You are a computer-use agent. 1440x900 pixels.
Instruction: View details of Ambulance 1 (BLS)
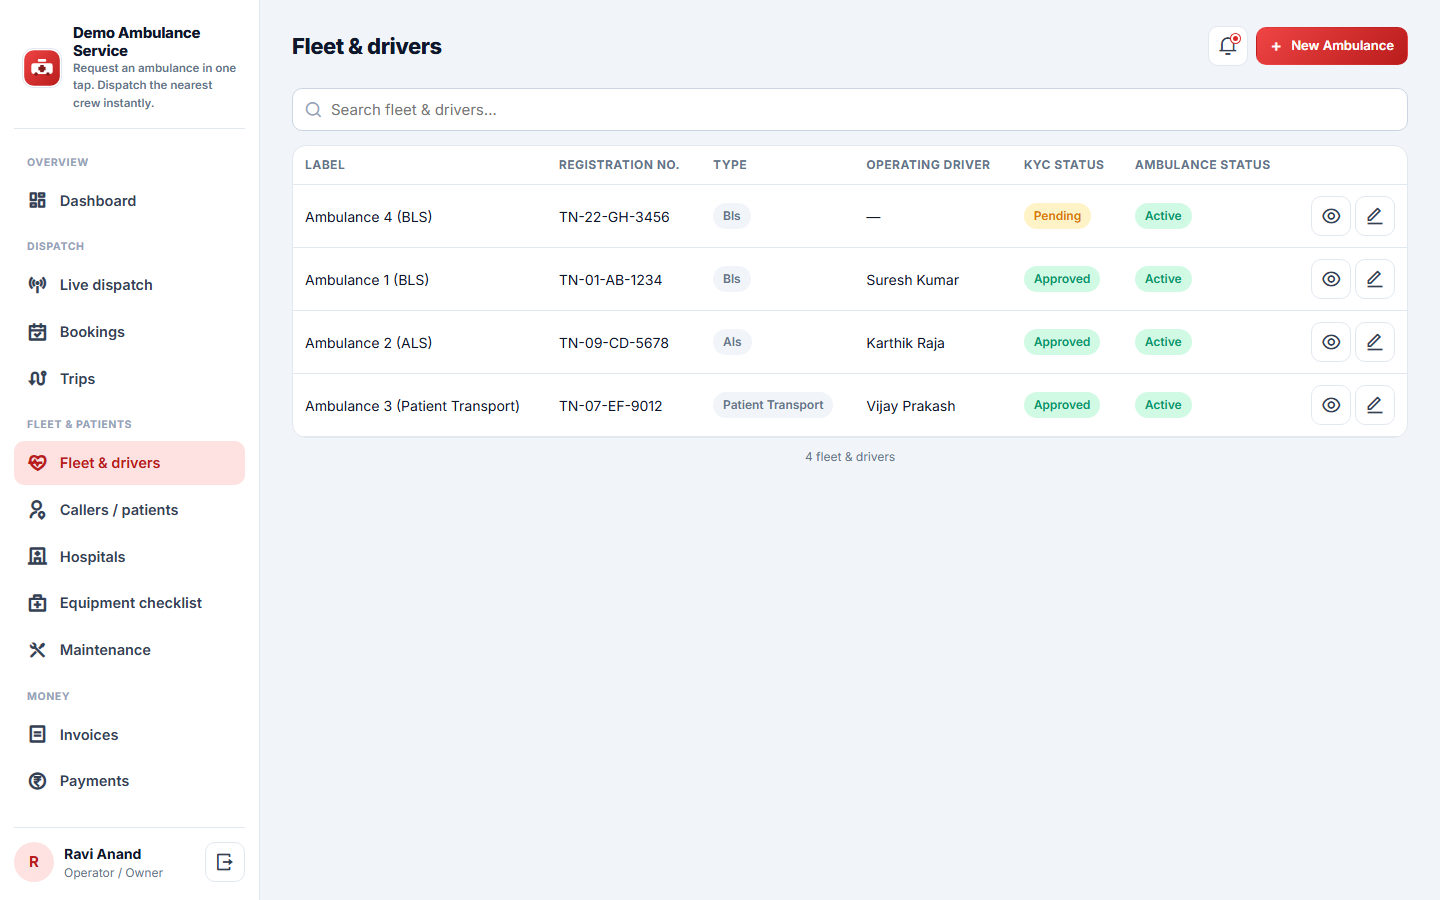pos(1331,279)
